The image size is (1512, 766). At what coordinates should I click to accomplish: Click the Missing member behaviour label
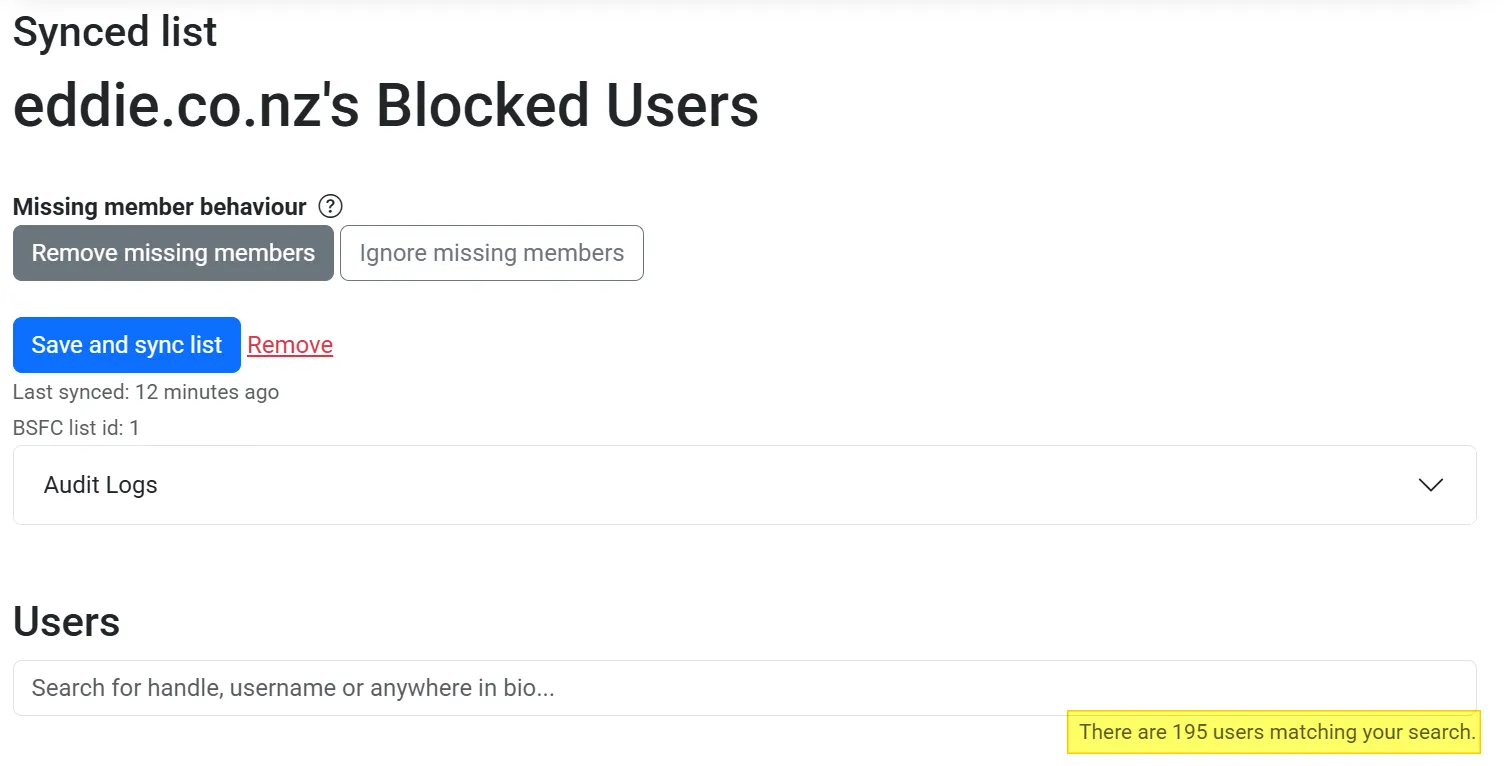point(160,207)
